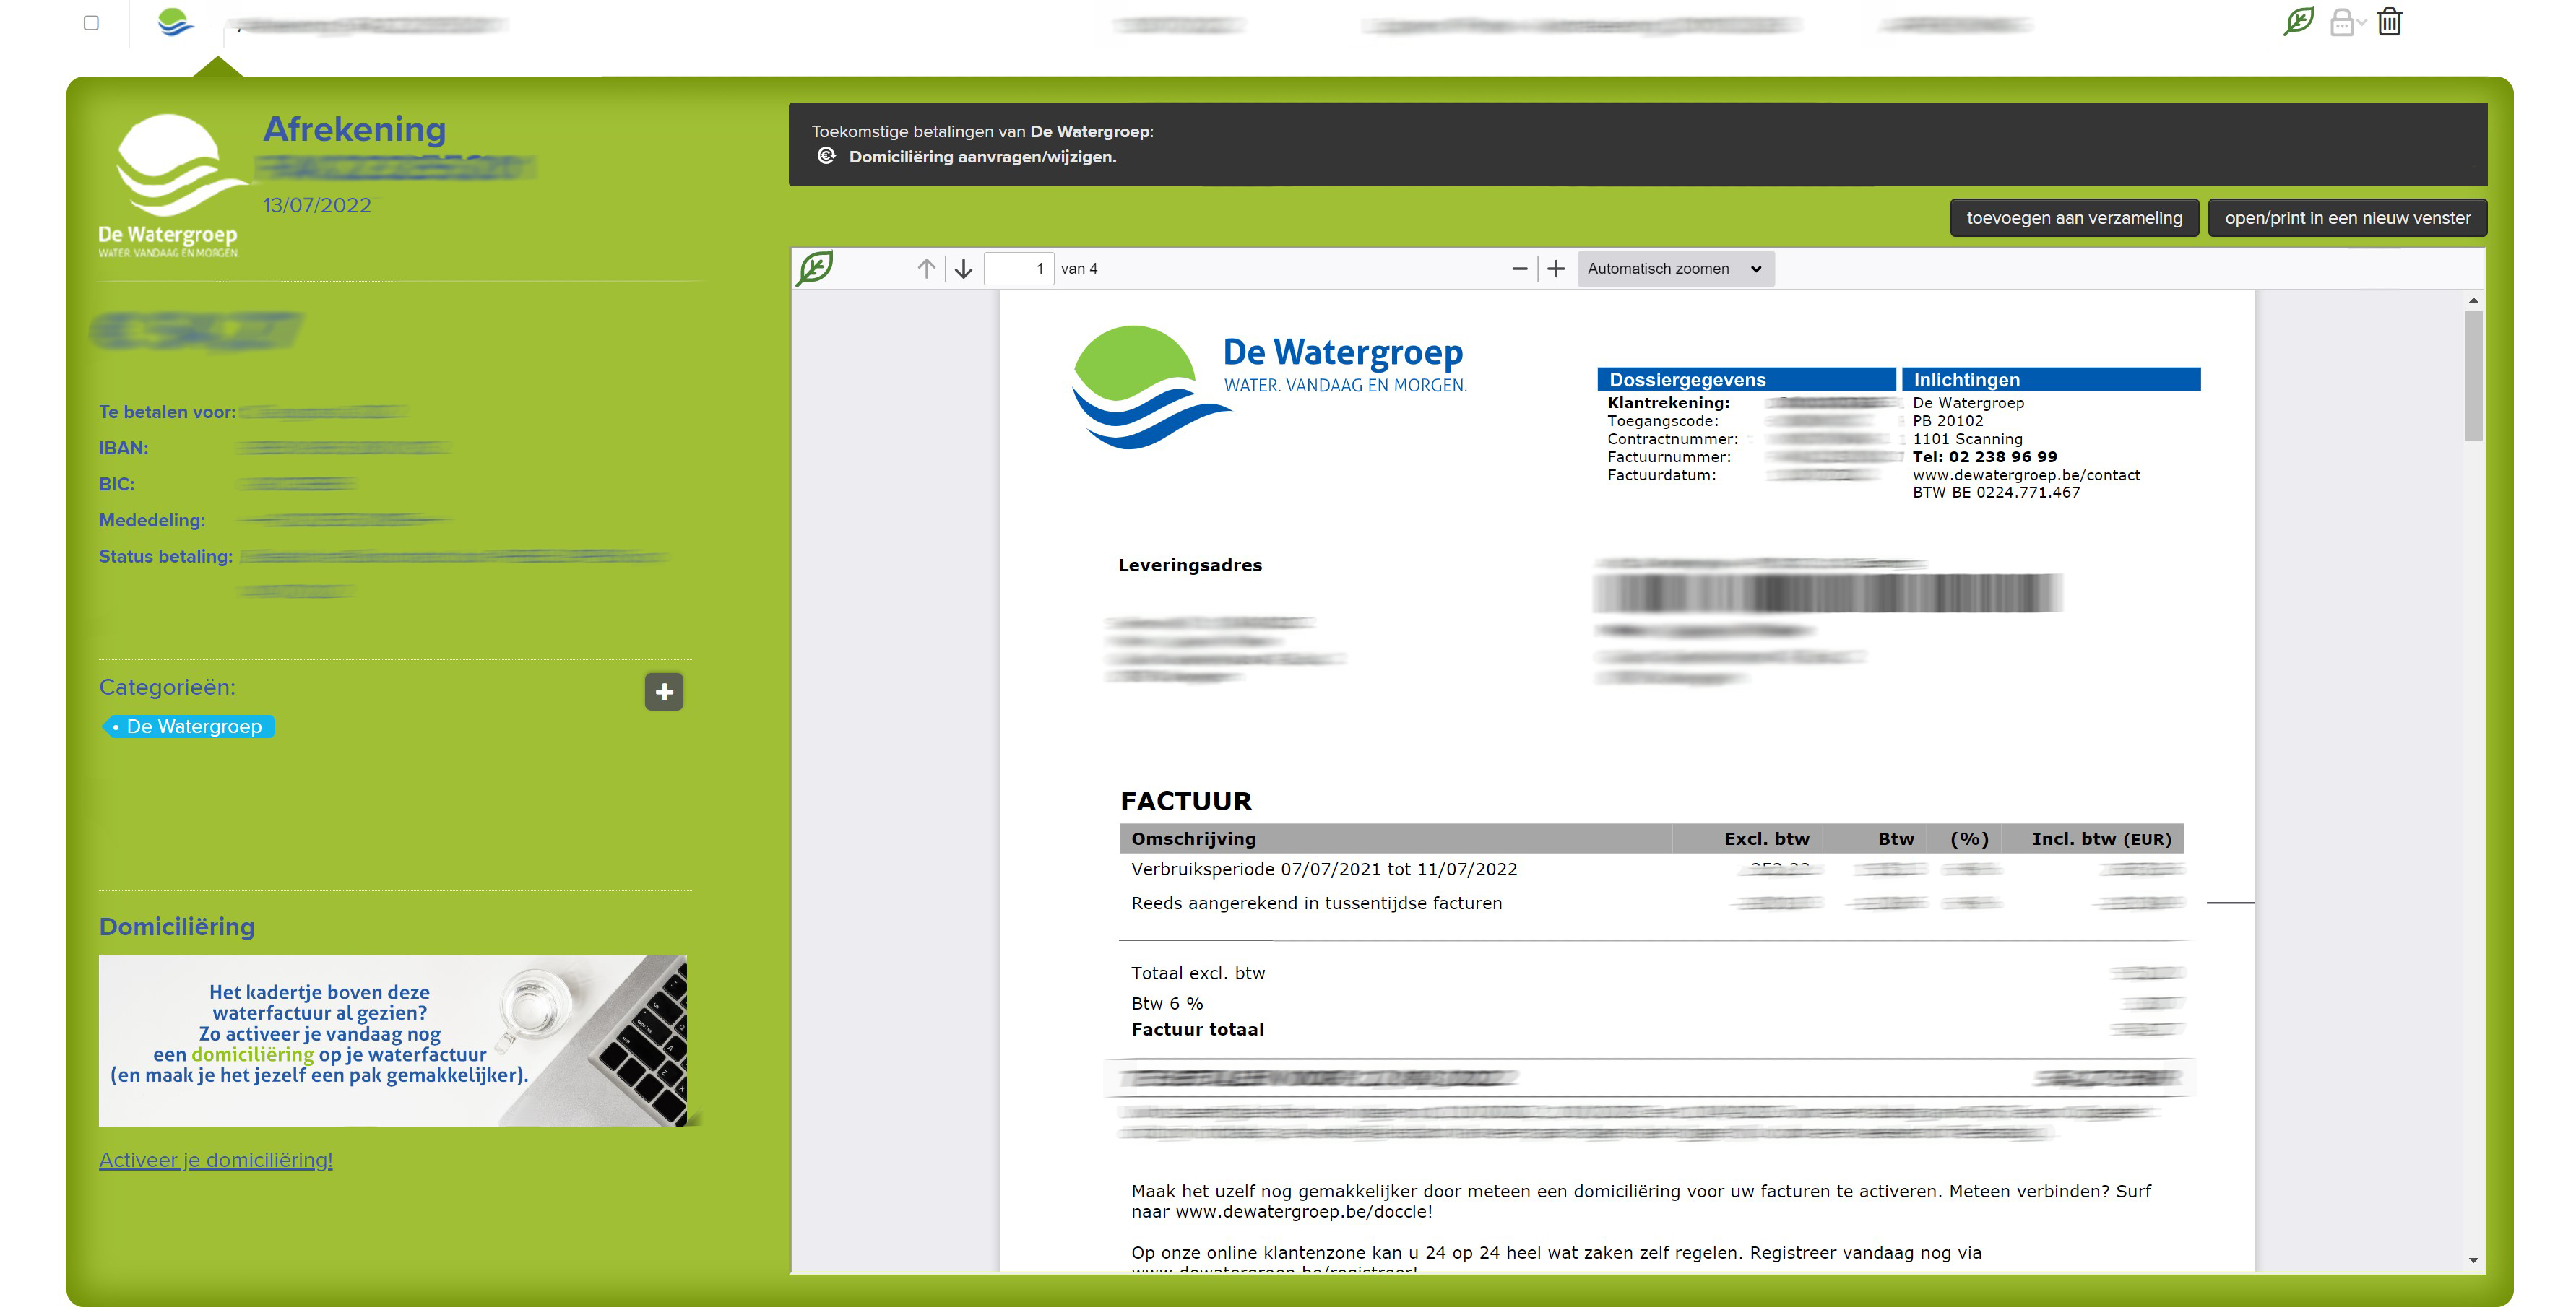
Task: Click the Status betaling: label
Action: click(x=165, y=557)
